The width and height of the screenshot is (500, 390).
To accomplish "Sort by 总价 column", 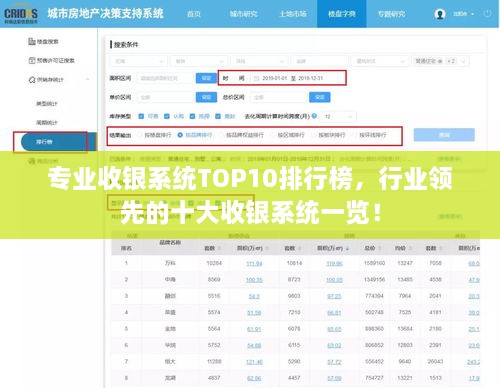I will (x=381, y=249).
